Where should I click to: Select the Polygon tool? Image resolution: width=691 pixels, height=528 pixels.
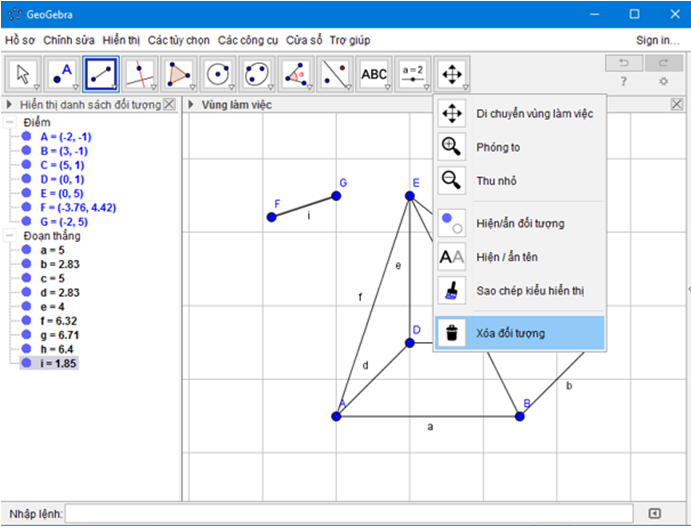click(x=180, y=74)
